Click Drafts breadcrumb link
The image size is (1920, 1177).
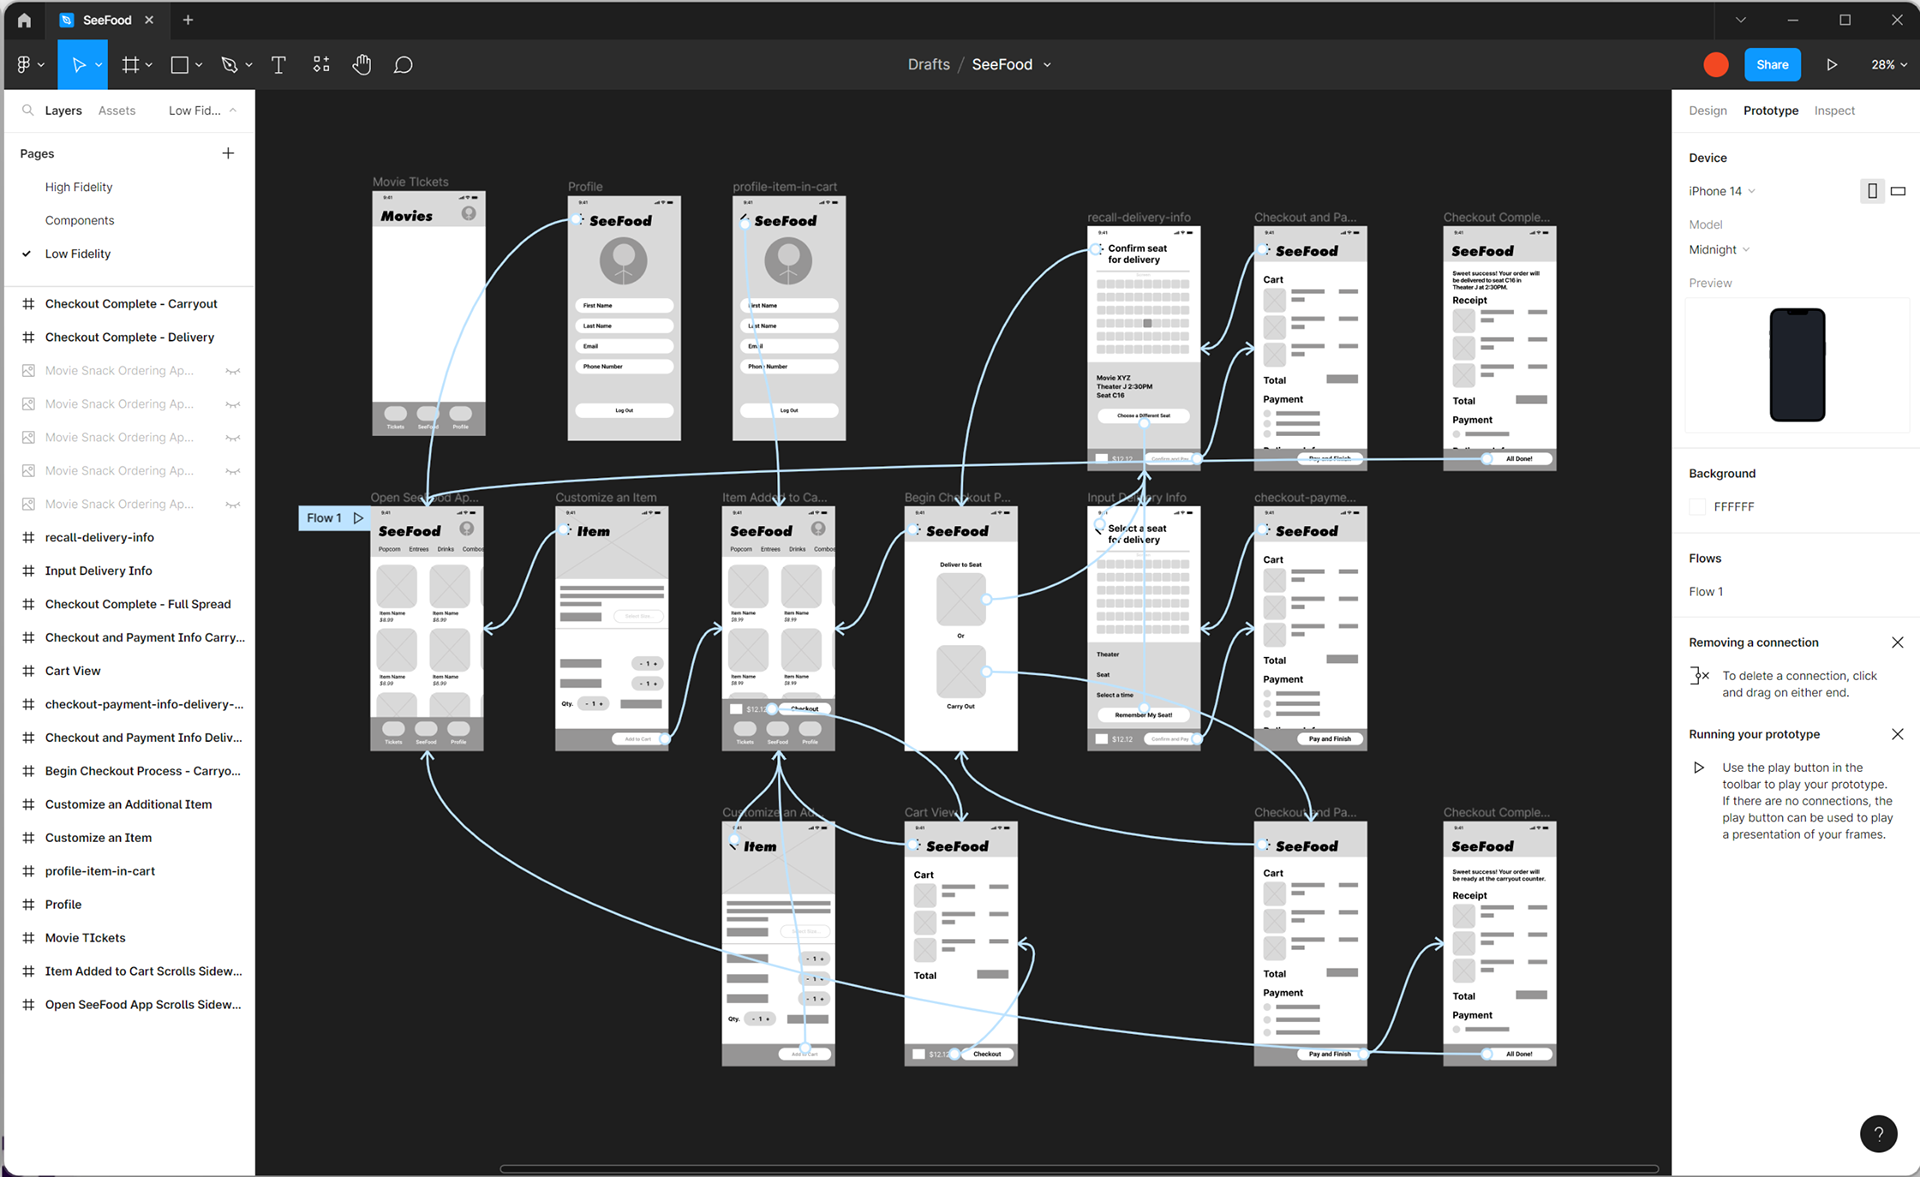coord(929,65)
